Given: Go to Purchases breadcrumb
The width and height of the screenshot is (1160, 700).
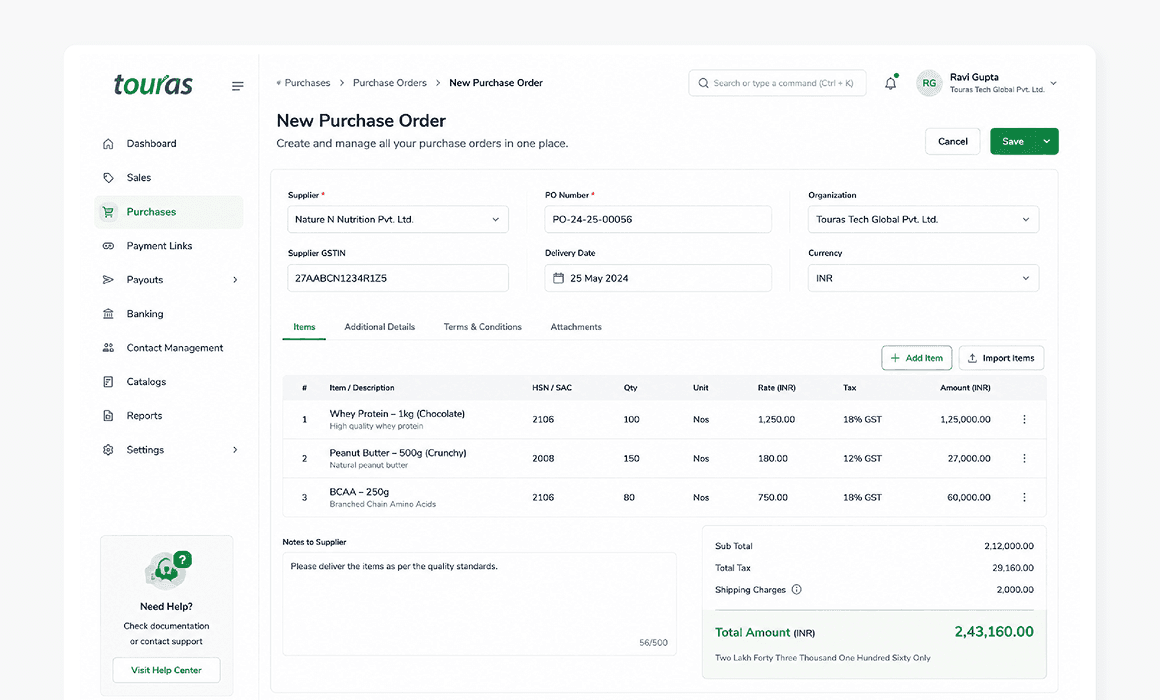Looking at the screenshot, I should pos(307,83).
